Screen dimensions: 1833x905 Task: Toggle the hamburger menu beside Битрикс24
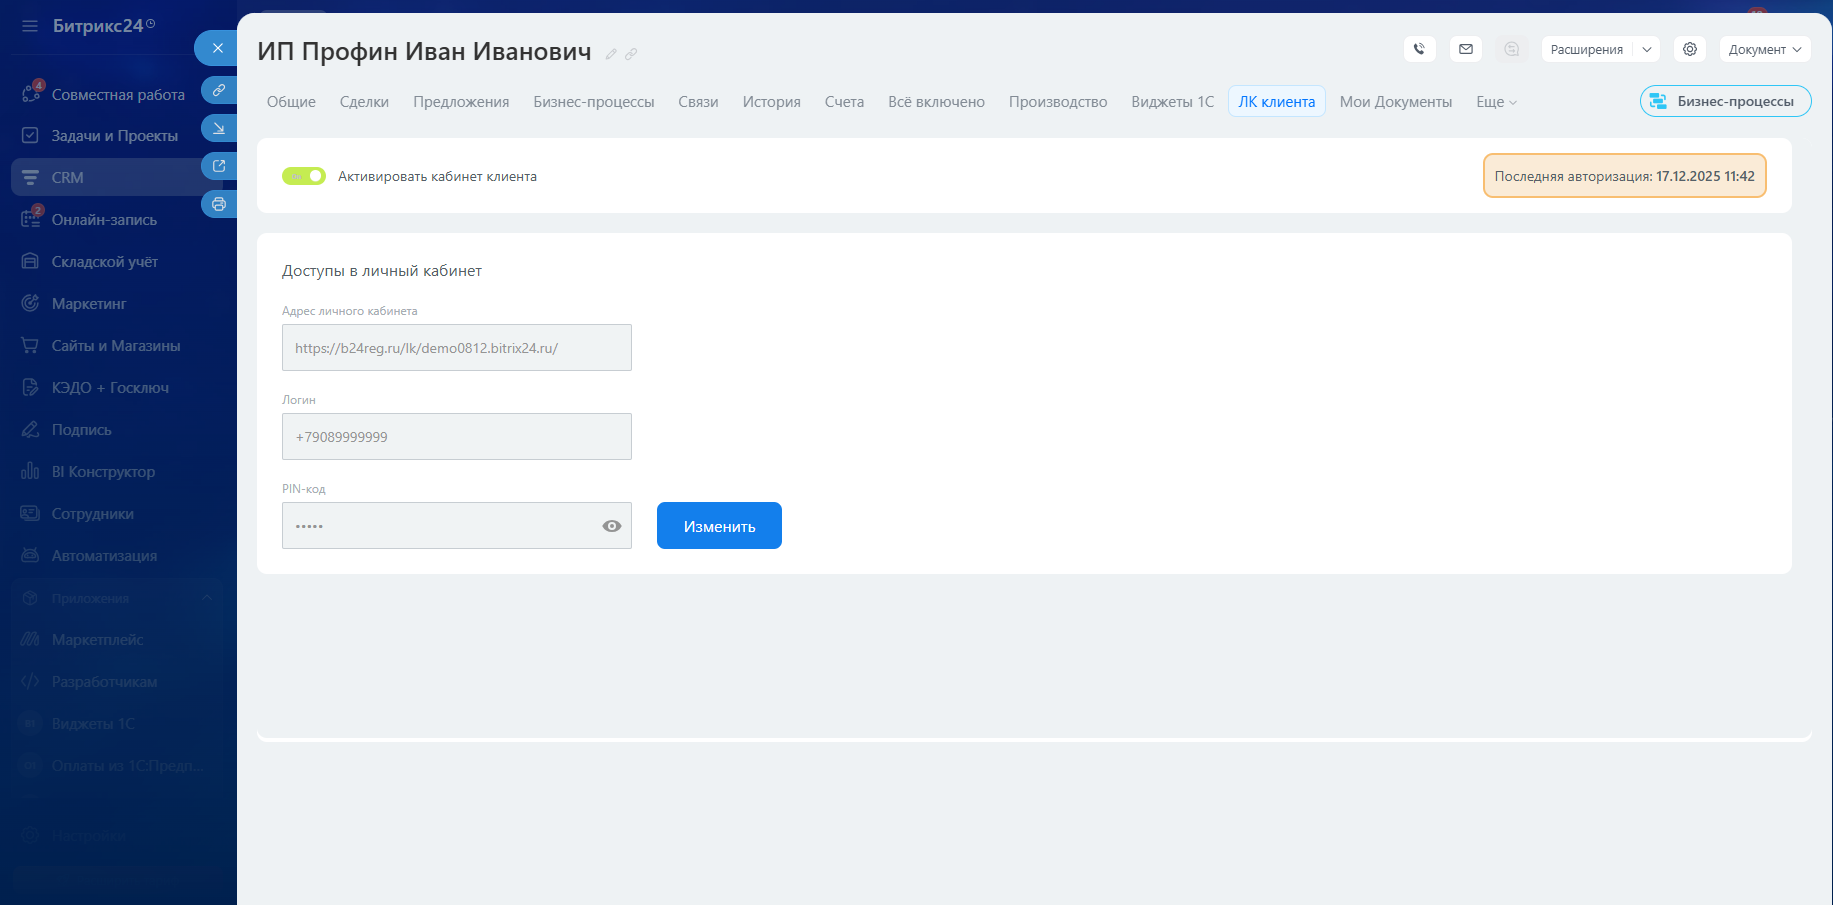[x=30, y=26]
